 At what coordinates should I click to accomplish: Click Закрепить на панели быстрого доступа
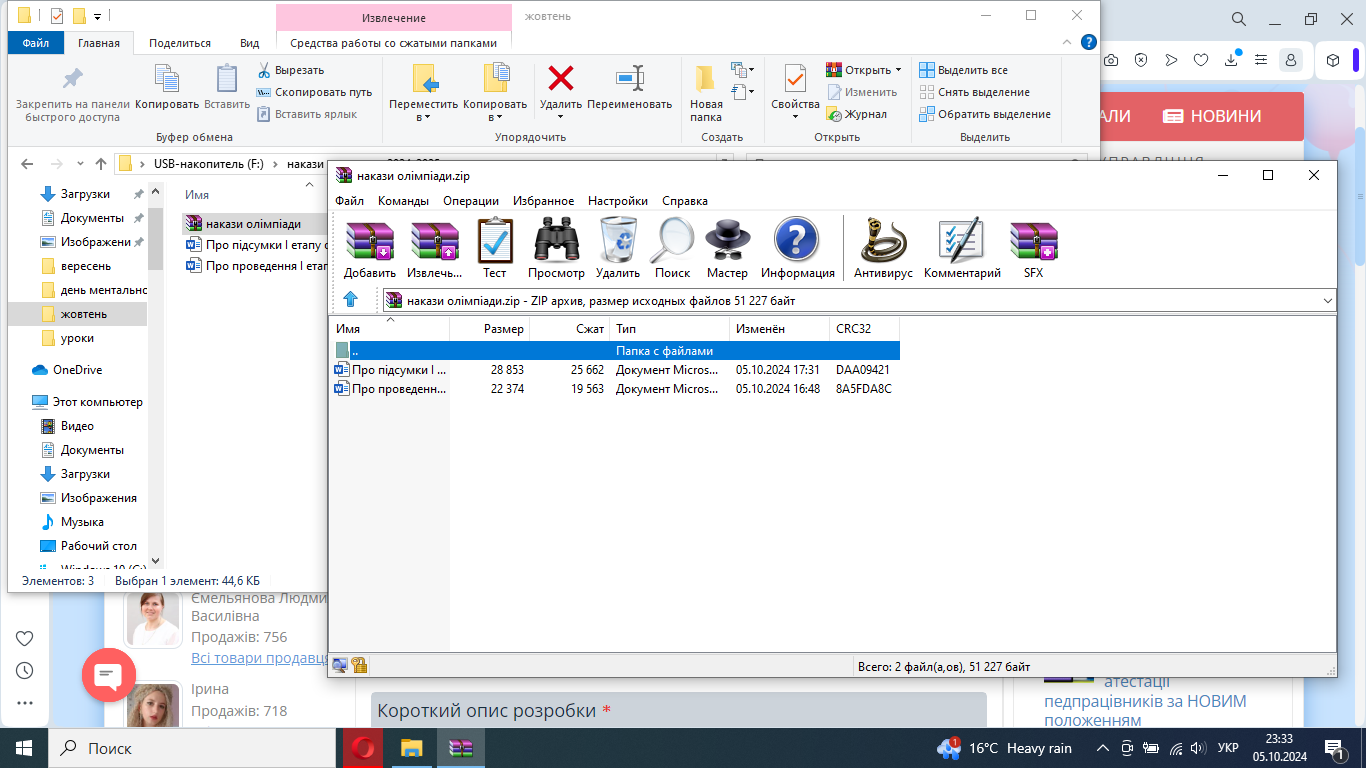point(72,93)
